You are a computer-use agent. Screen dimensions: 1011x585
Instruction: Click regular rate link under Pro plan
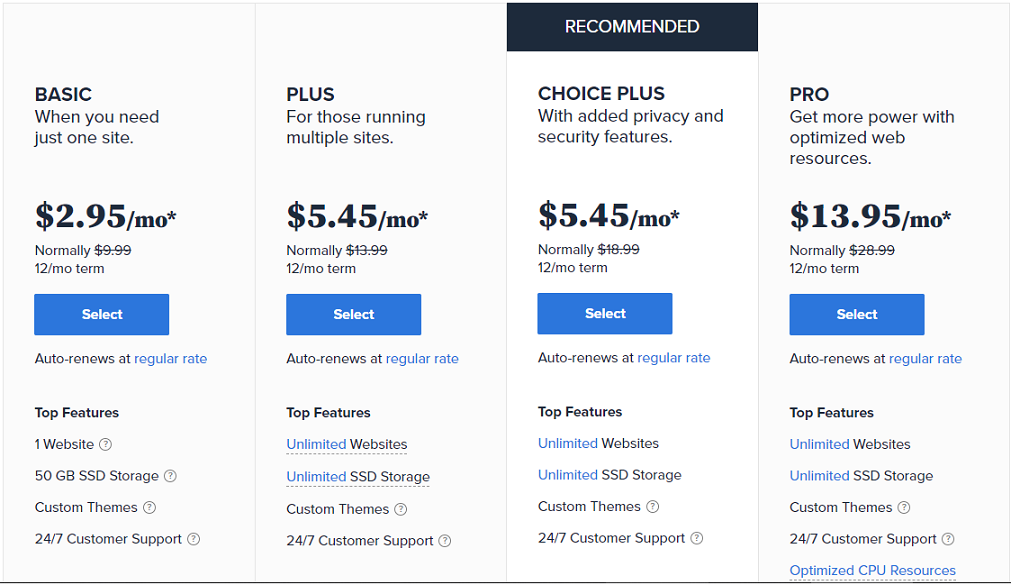925,359
